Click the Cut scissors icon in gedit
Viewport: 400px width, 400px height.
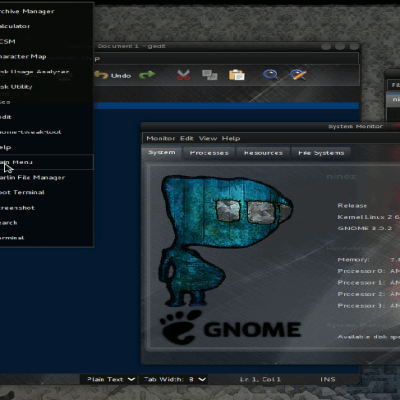[183, 75]
